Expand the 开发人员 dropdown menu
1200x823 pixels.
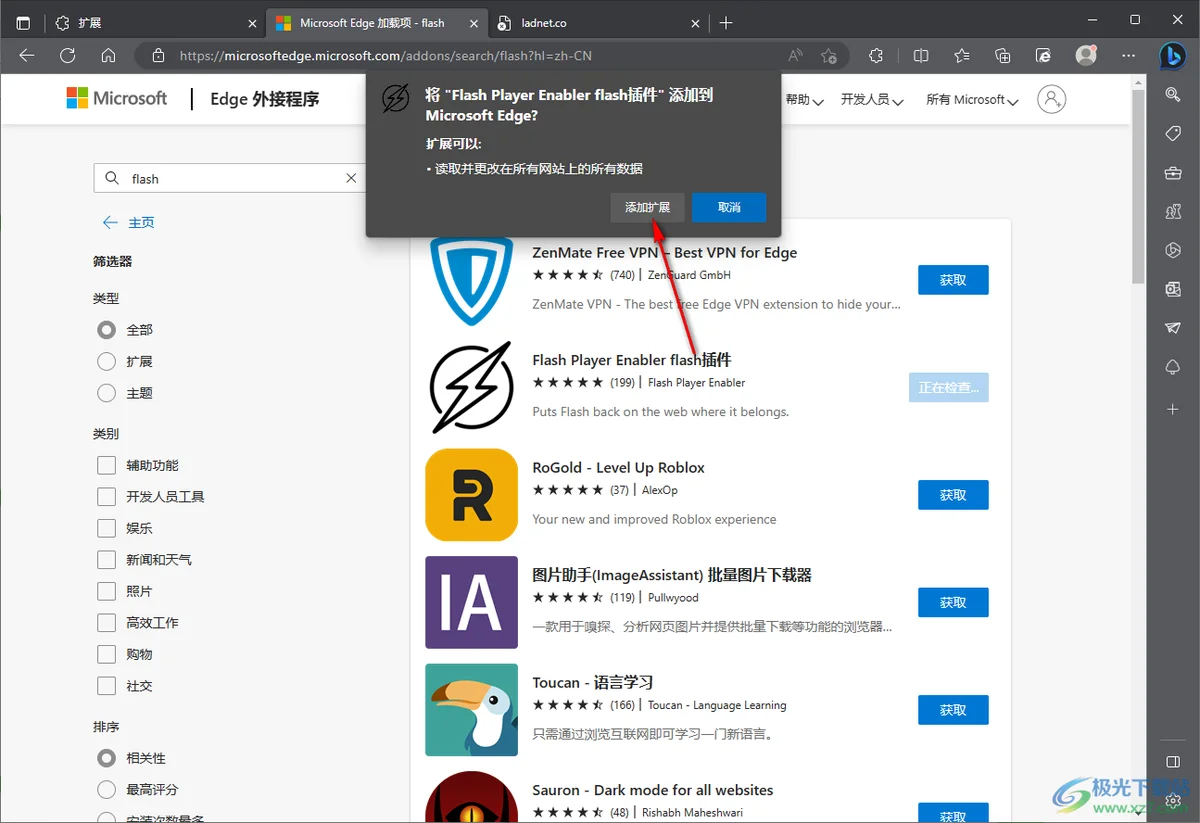pyautogui.click(x=872, y=100)
